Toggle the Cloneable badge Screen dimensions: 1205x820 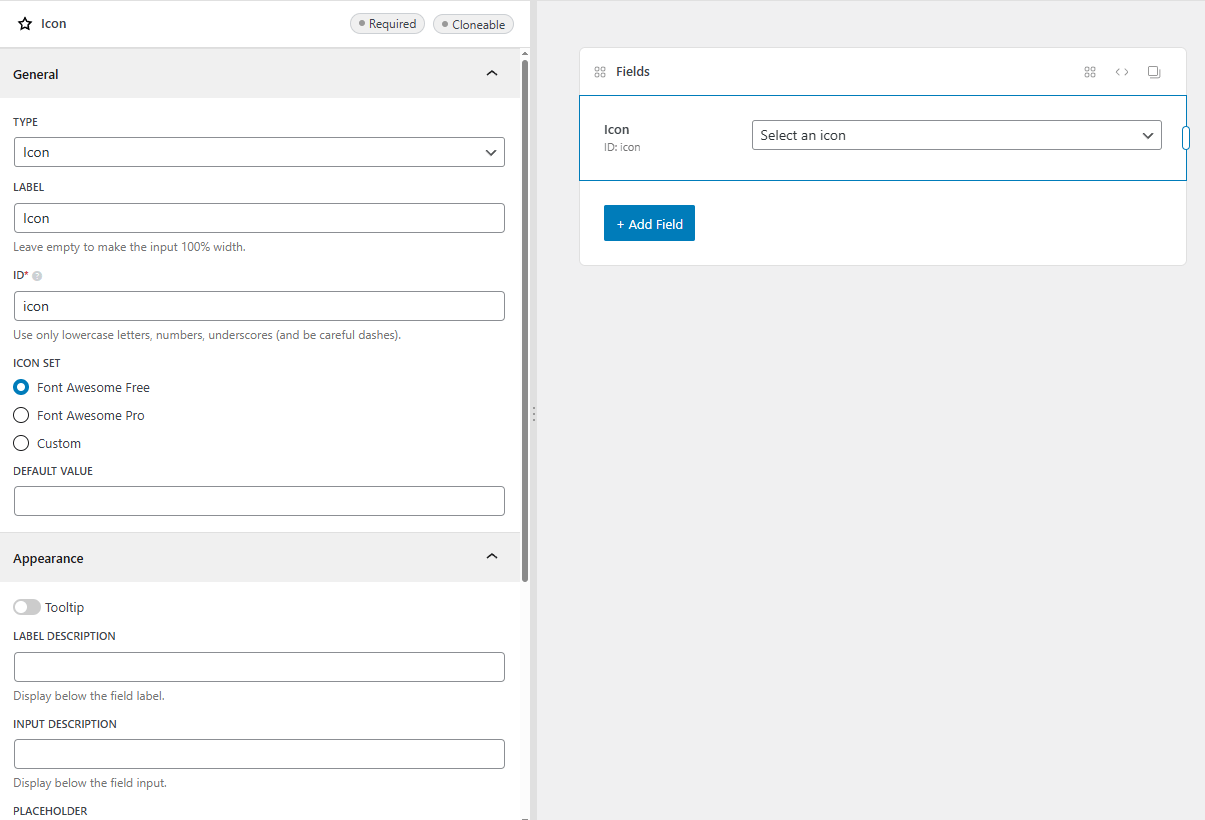(x=473, y=24)
